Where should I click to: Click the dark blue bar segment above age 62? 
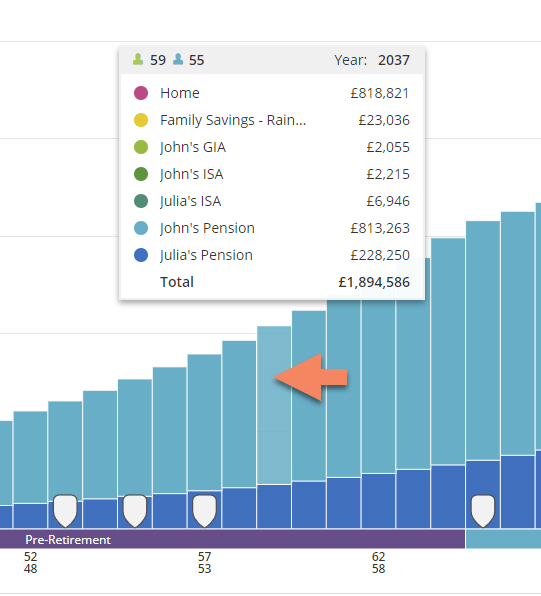point(378,501)
